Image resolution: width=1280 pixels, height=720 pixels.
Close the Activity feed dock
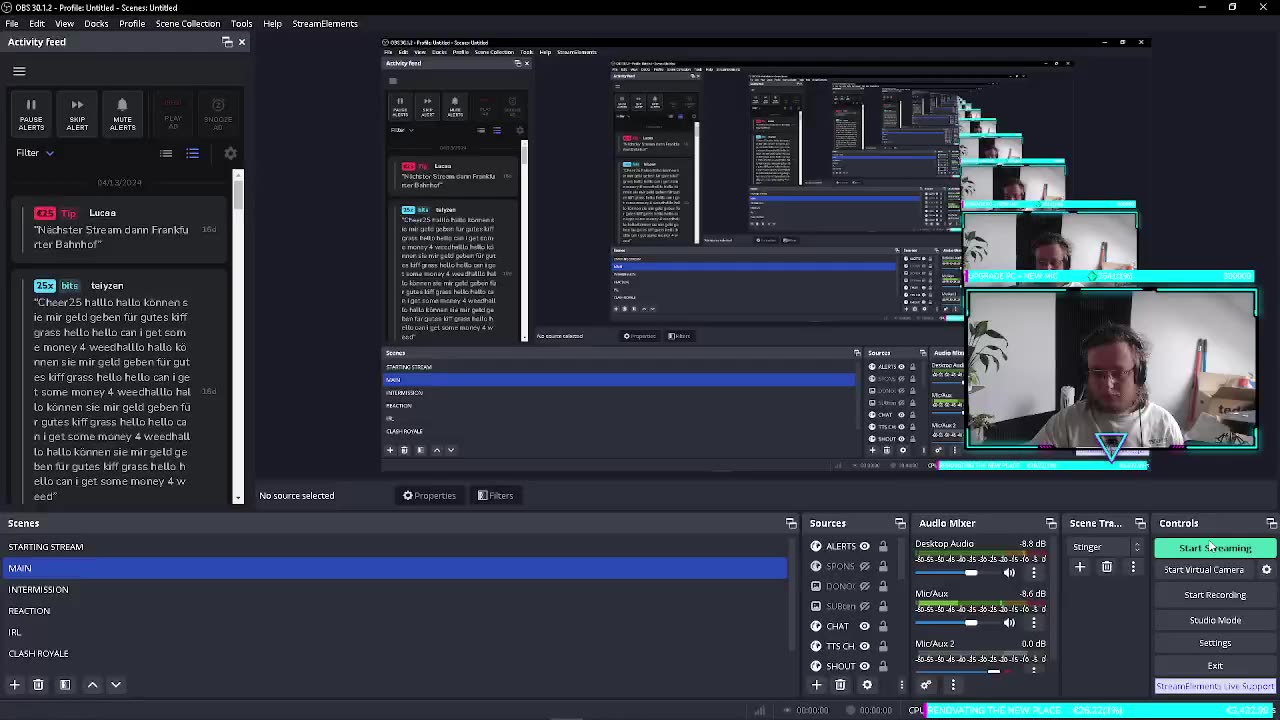[241, 42]
